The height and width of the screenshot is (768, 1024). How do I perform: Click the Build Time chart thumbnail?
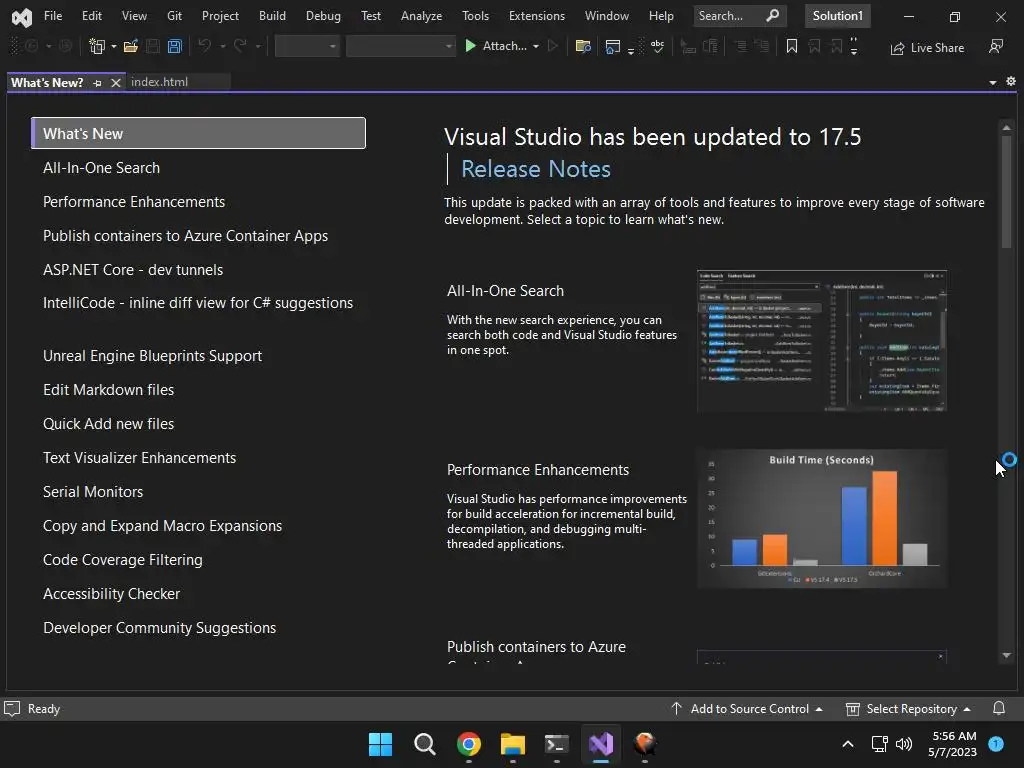pyautogui.click(x=822, y=519)
